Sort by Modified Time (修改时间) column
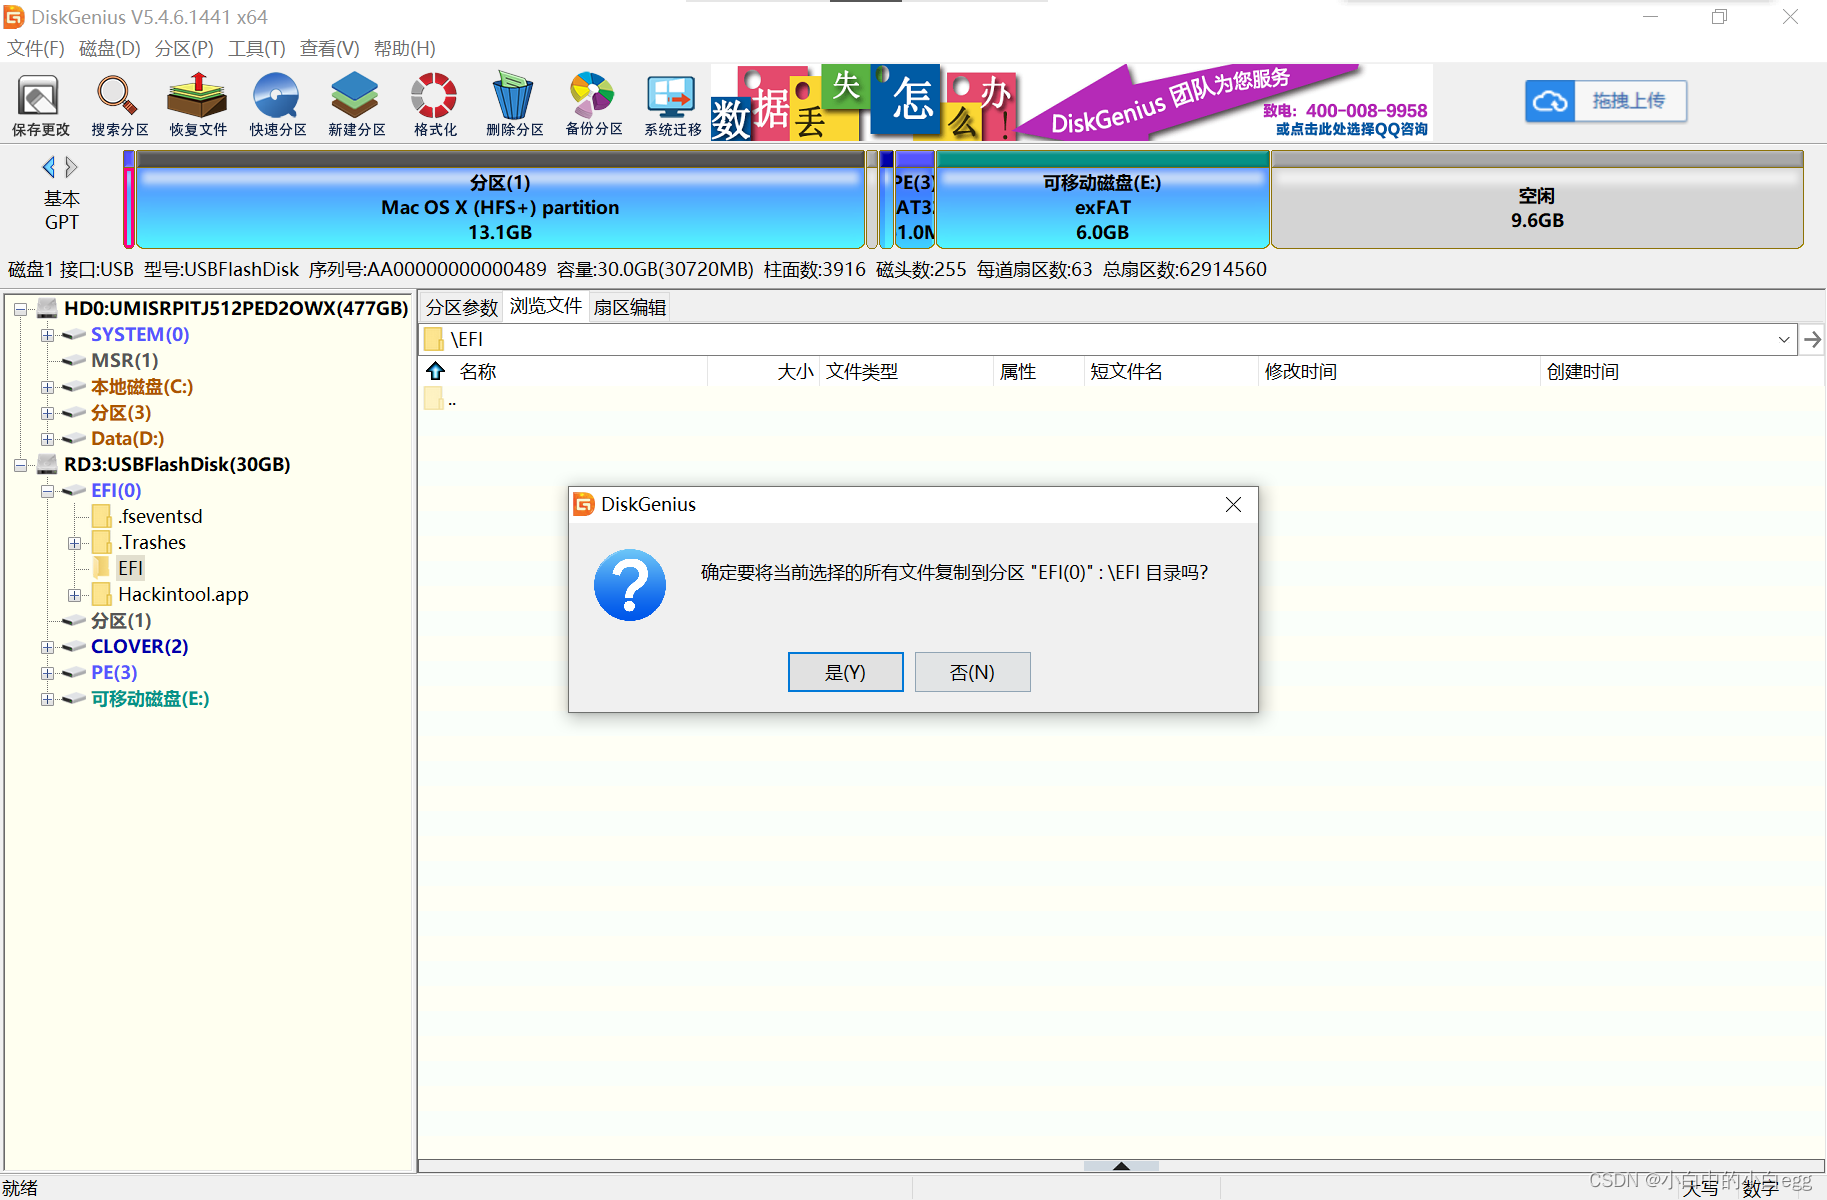 click(1300, 371)
